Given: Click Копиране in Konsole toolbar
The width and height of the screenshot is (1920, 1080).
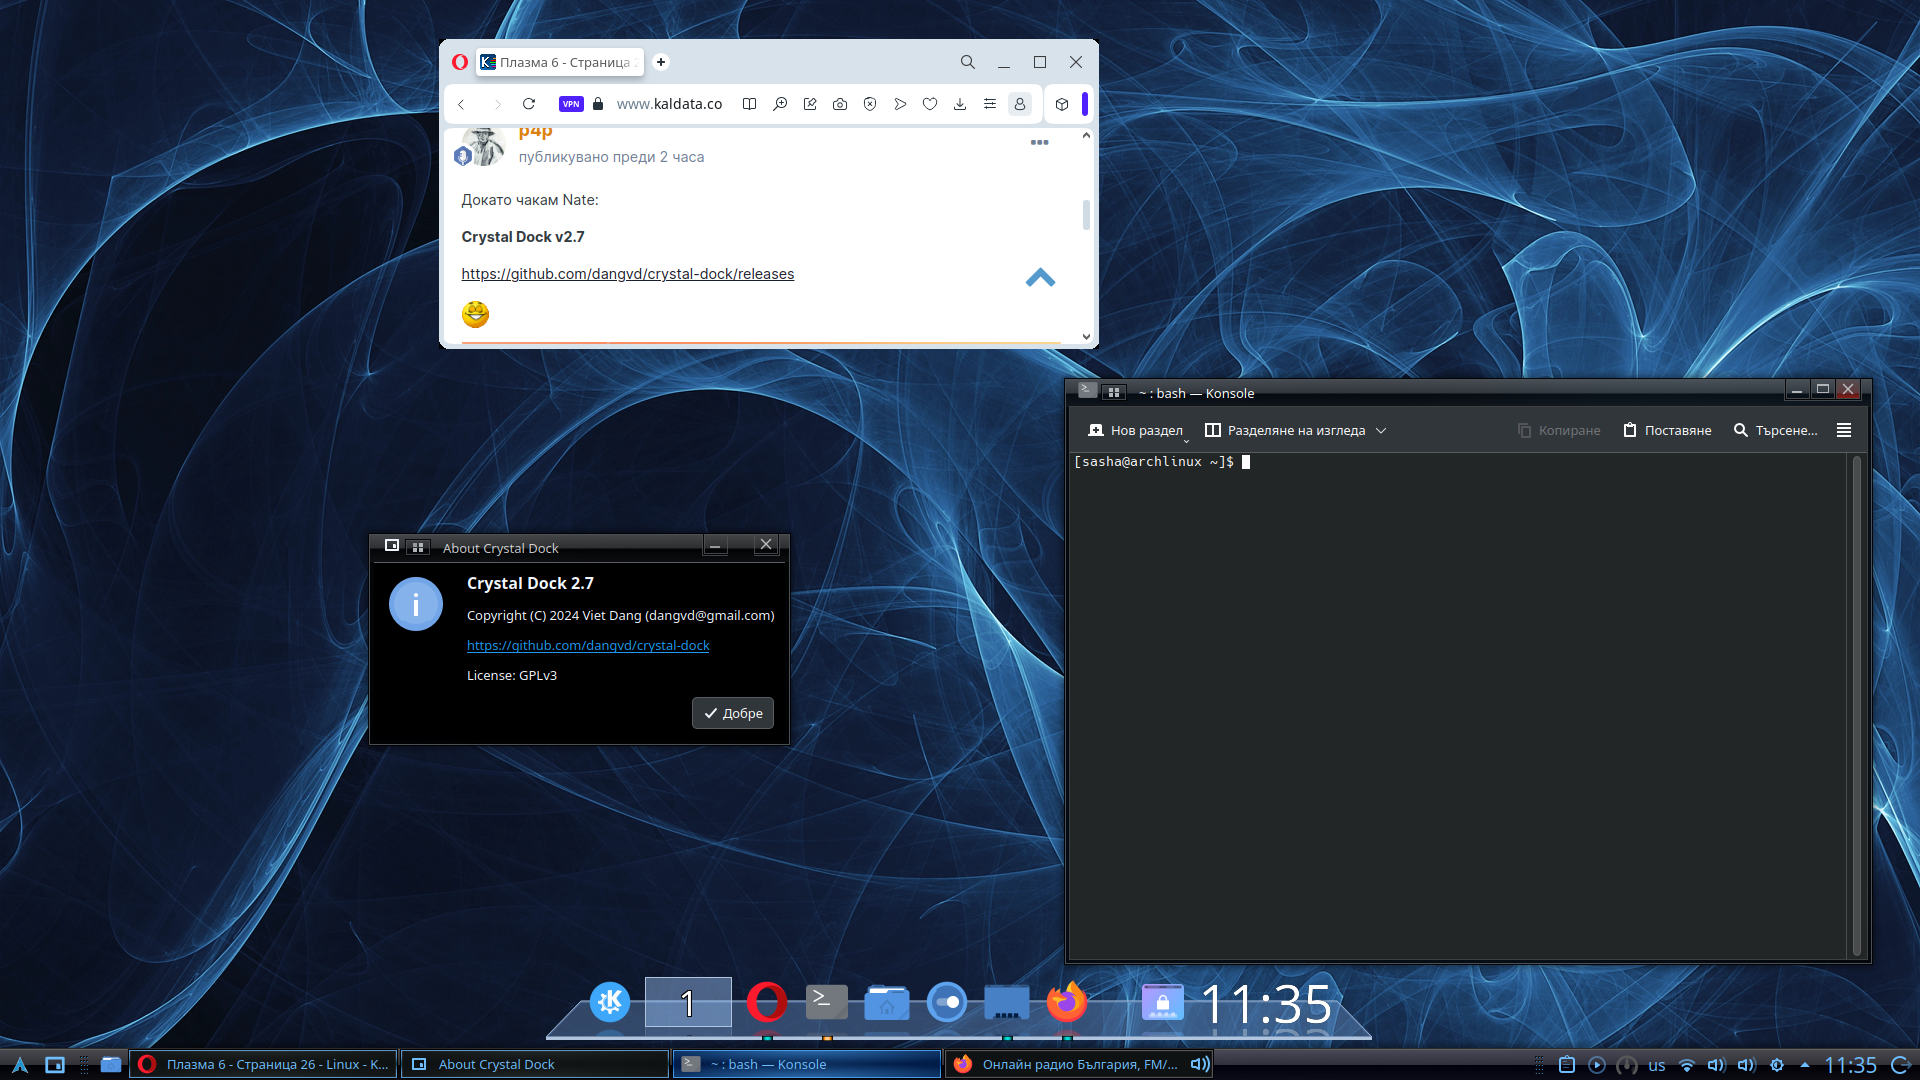Looking at the screenshot, I should (x=1559, y=431).
